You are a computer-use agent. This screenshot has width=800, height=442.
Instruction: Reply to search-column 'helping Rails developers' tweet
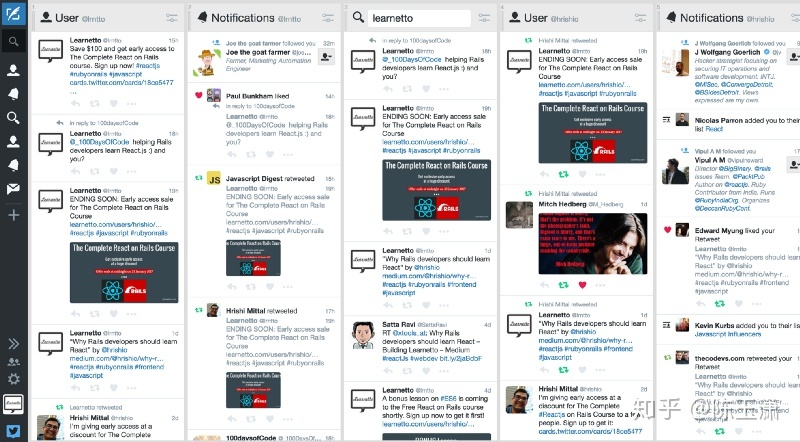[388, 89]
